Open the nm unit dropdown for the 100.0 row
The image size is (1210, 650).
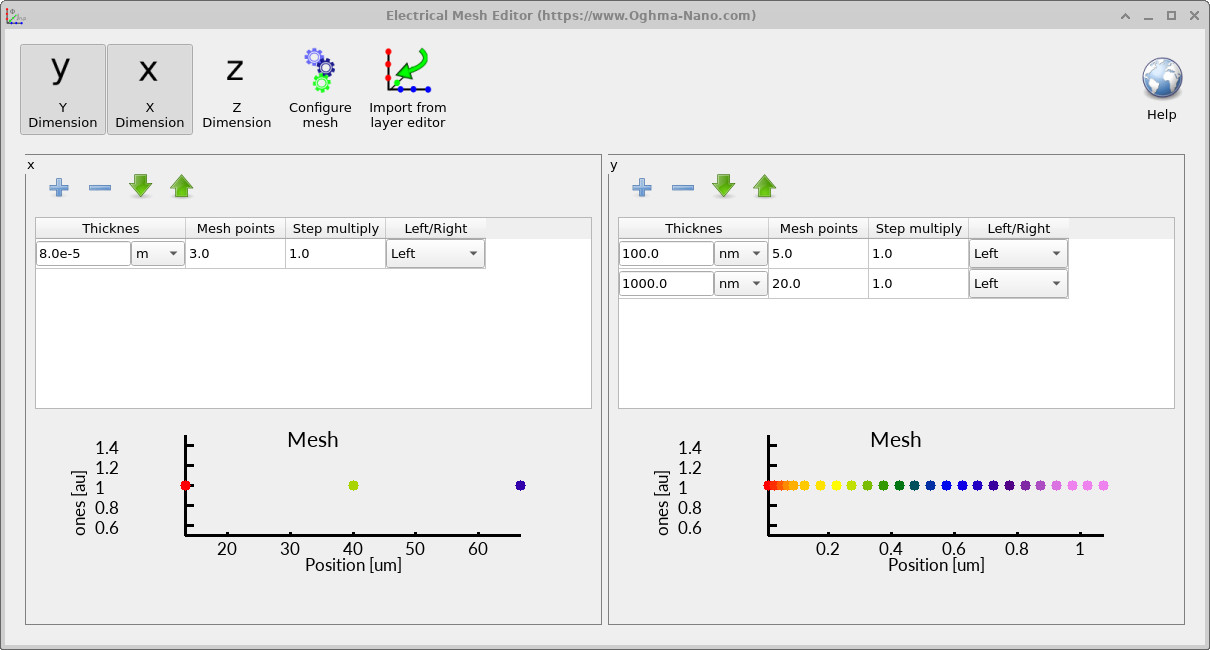tap(740, 253)
